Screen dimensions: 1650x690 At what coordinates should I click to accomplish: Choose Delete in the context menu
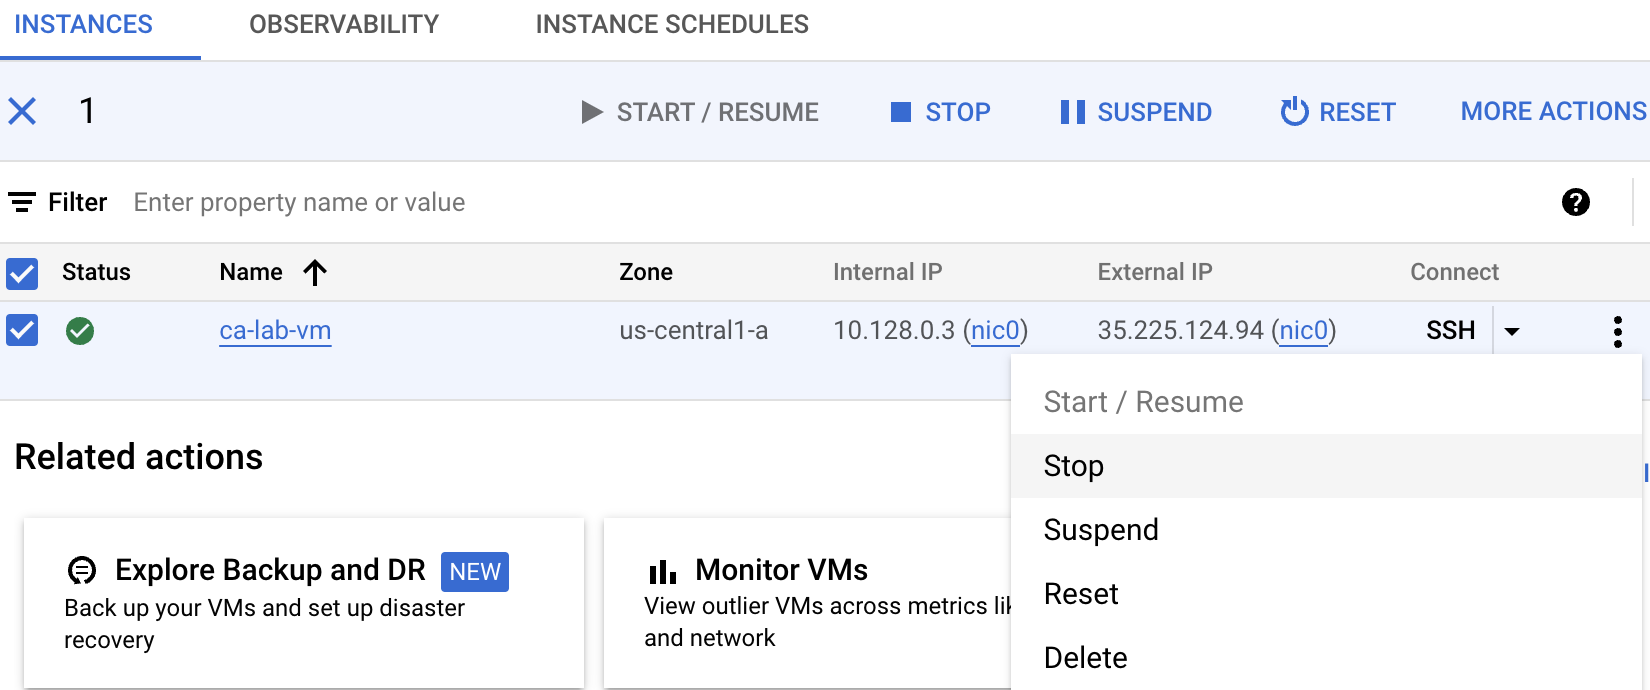tap(1085, 658)
